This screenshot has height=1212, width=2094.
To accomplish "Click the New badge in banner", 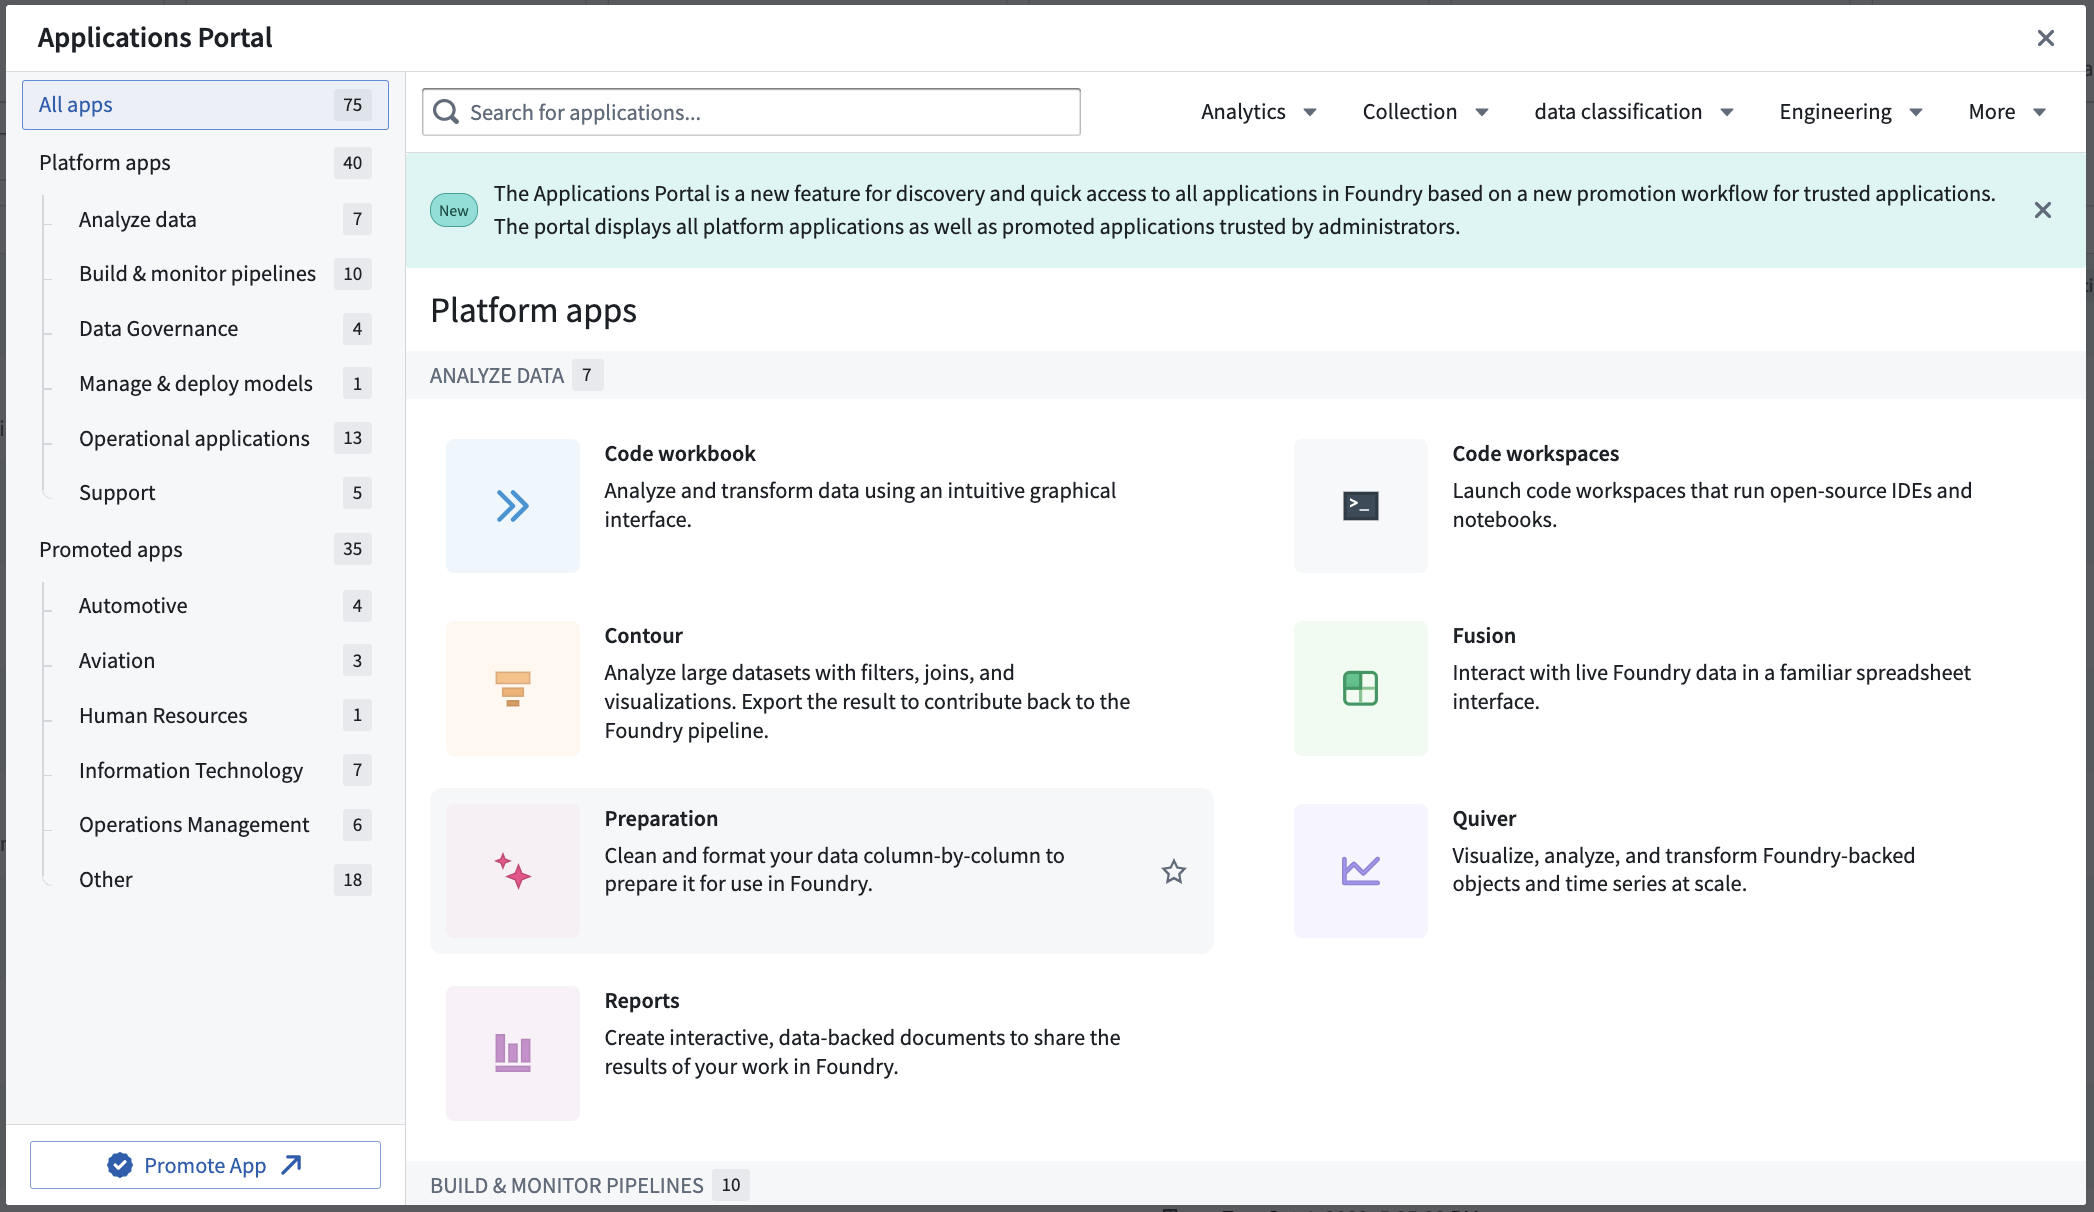I will pos(454,210).
